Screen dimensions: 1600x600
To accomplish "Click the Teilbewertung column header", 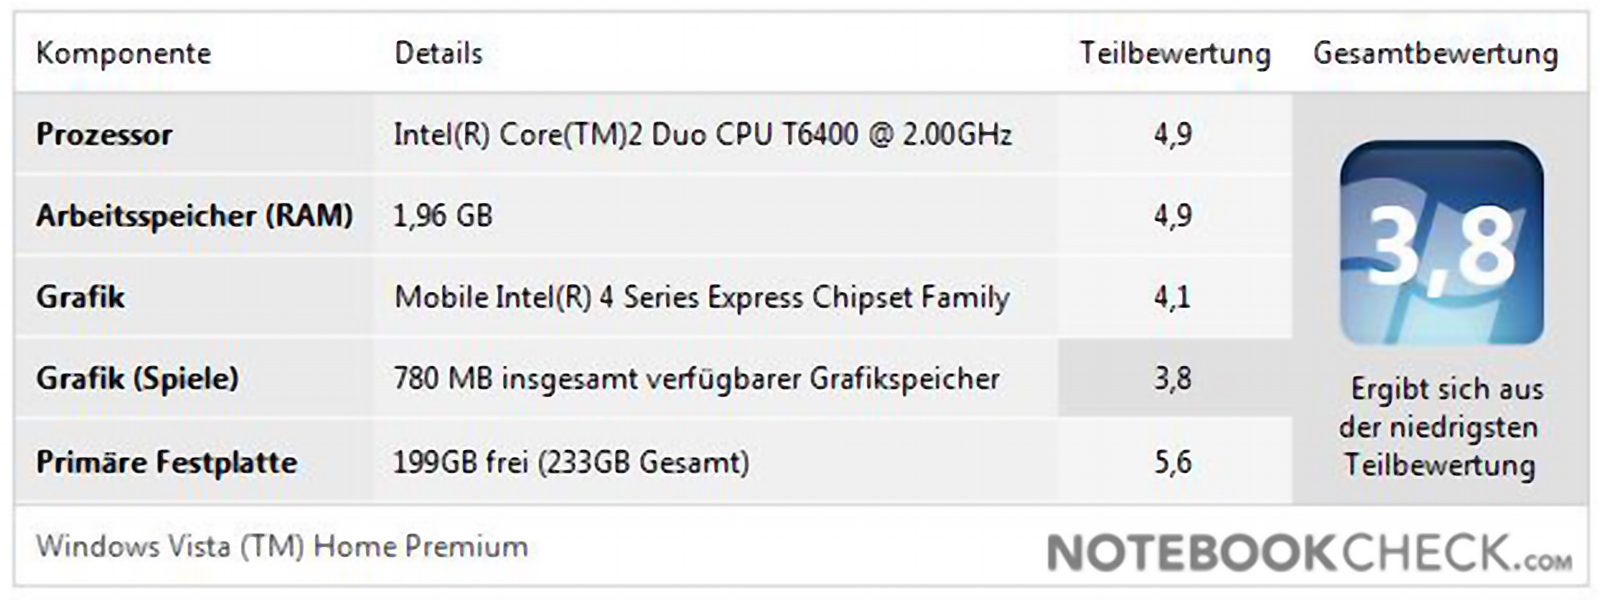I will pyautogui.click(x=1174, y=53).
